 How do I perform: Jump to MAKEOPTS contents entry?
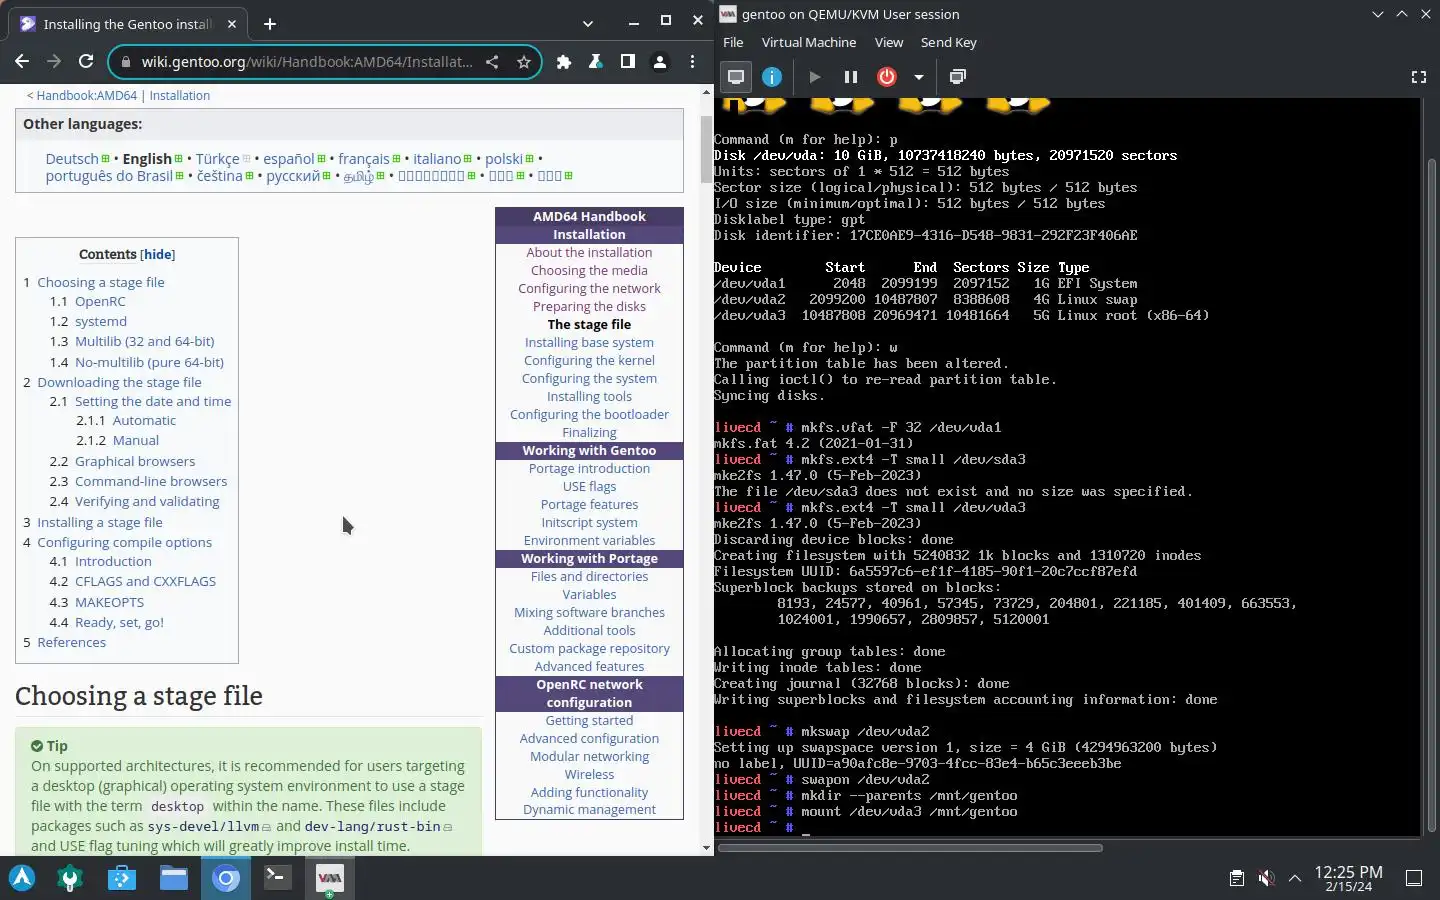[109, 602]
